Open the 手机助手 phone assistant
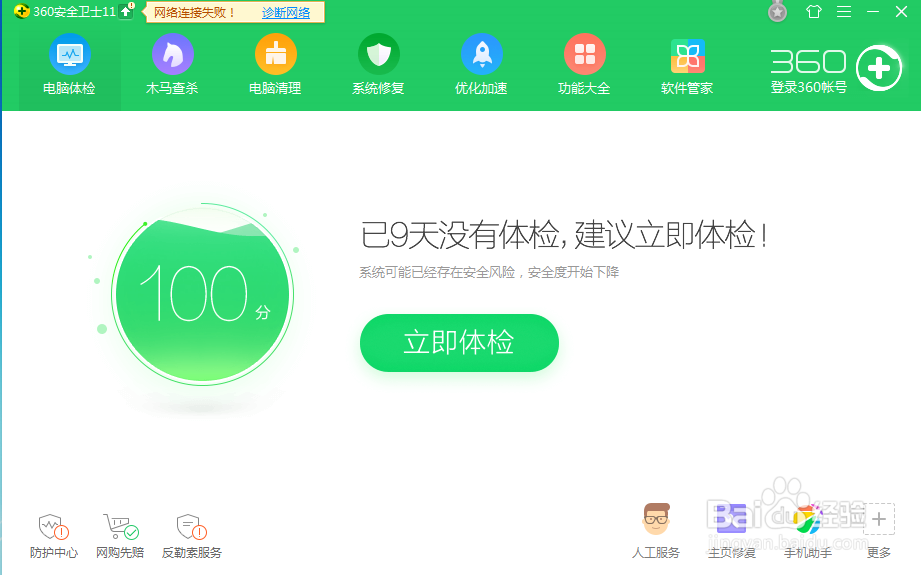921x575 pixels. [808, 531]
